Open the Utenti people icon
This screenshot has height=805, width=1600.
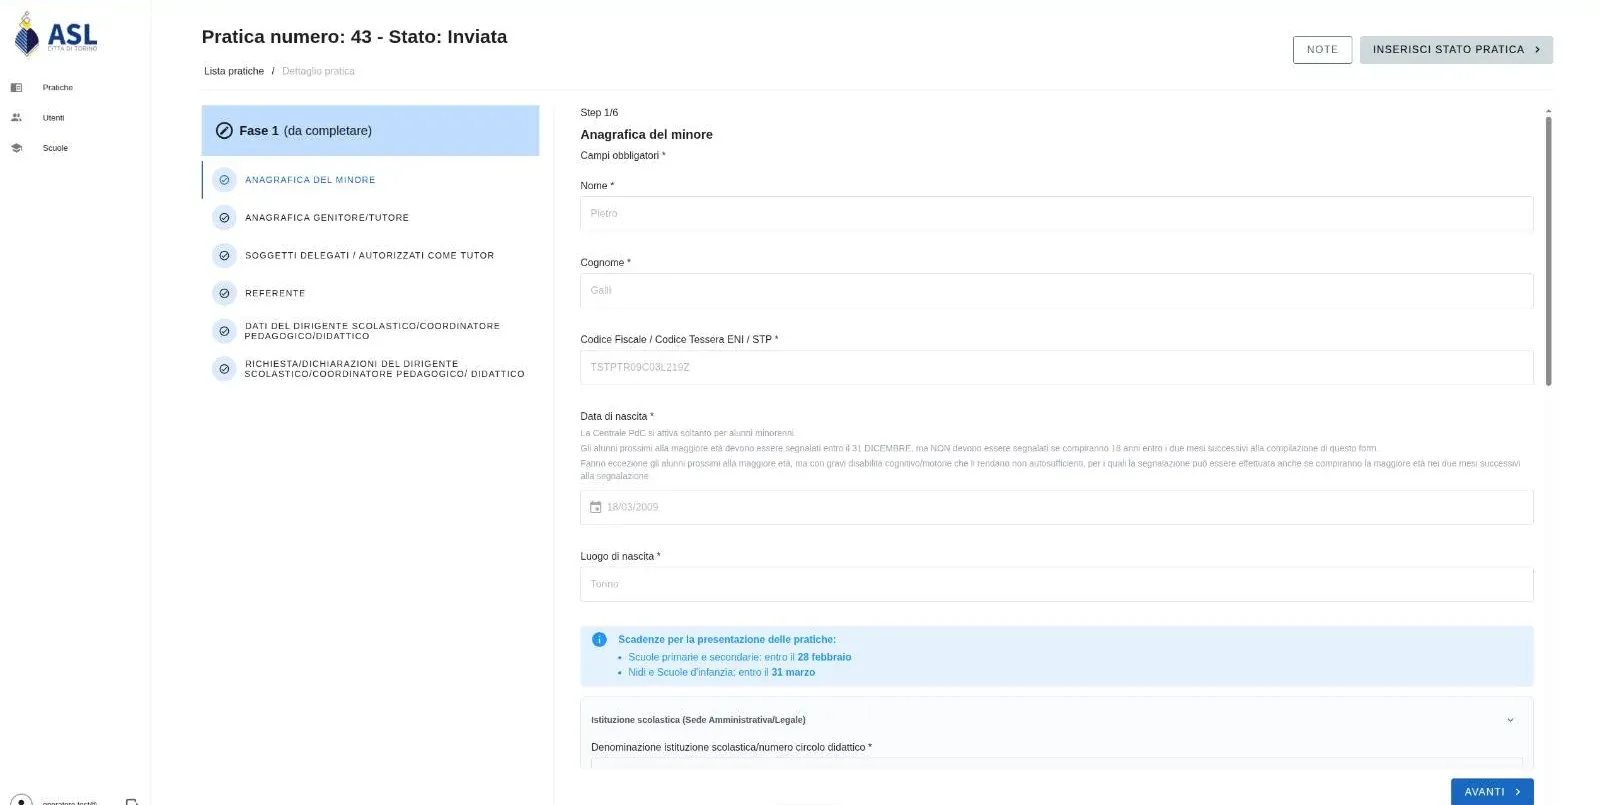[x=16, y=118]
